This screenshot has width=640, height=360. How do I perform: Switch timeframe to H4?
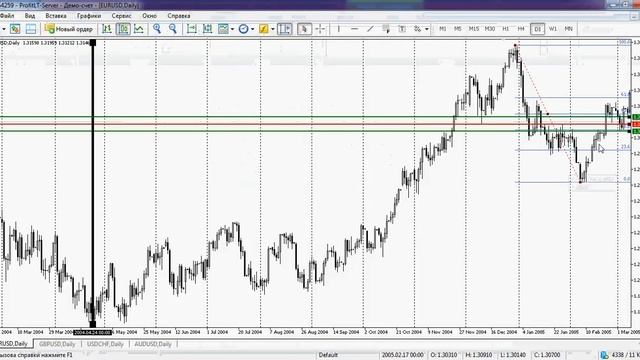pyautogui.click(x=521, y=29)
